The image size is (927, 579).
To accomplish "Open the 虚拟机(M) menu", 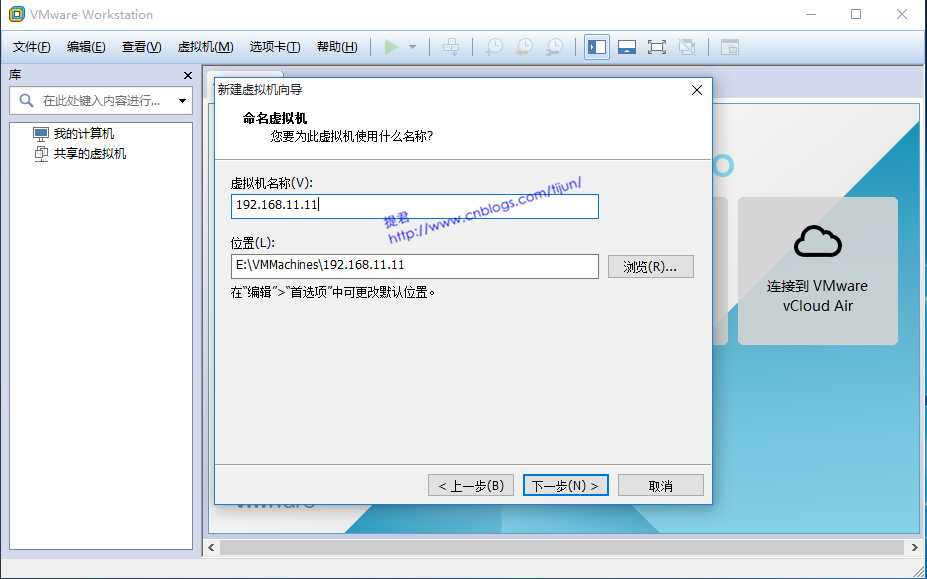I will point(205,47).
